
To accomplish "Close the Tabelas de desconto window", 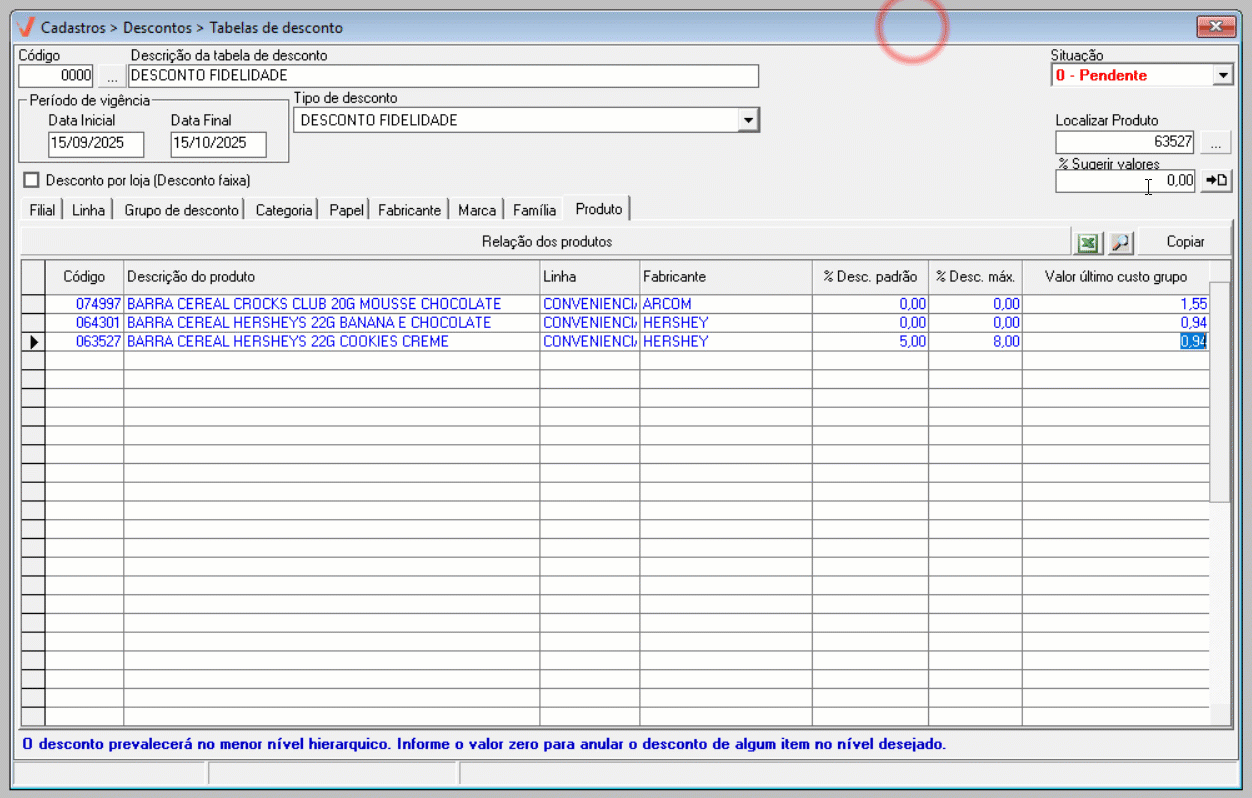I will click(x=1216, y=26).
